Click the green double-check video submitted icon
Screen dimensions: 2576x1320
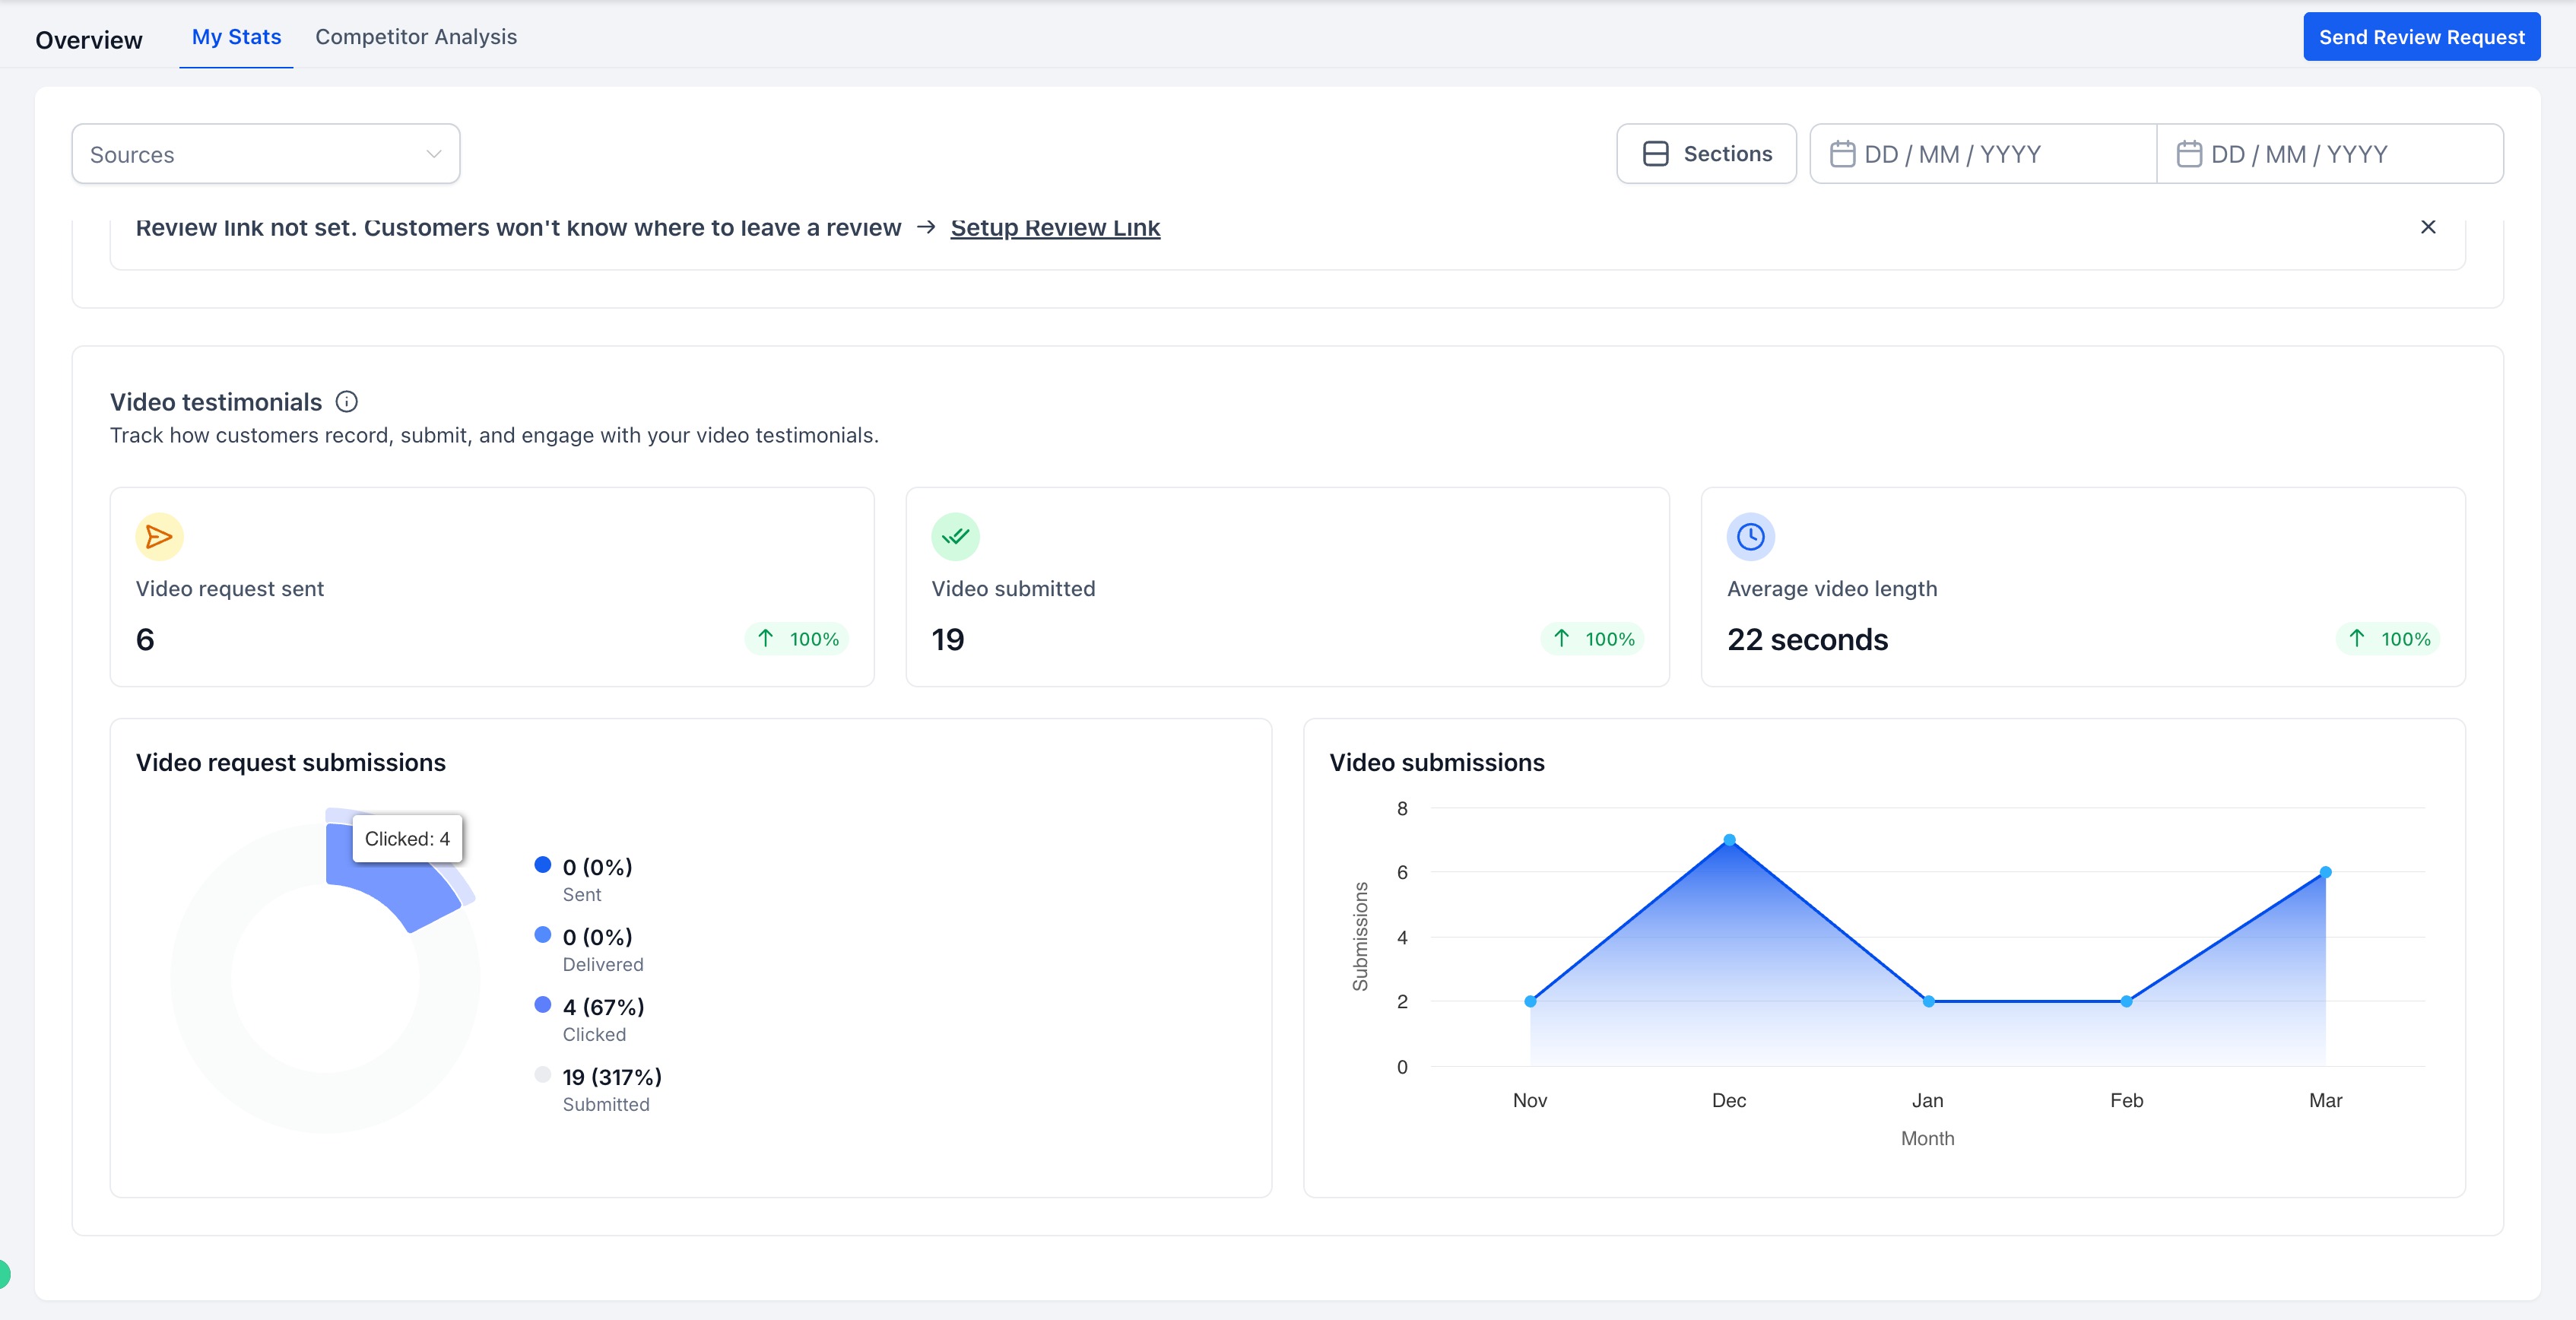point(955,537)
